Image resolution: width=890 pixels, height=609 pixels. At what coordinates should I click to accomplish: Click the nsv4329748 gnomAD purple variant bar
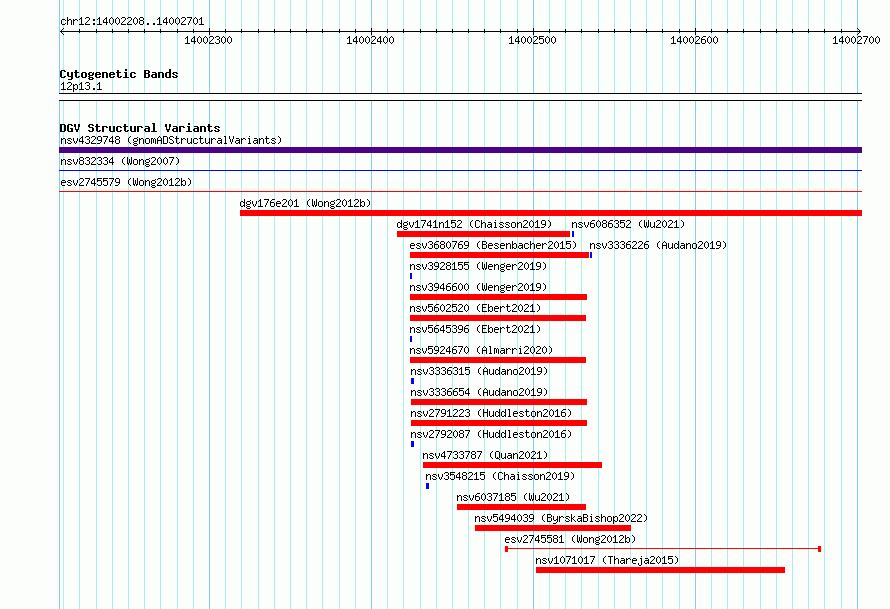point(460,150)
